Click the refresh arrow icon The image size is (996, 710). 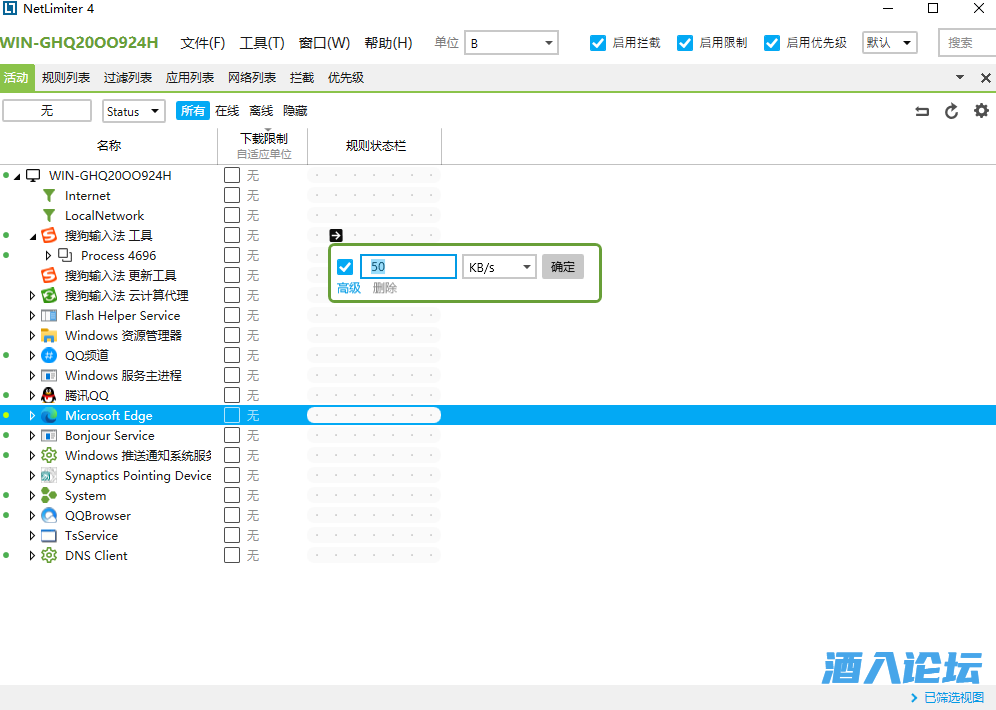tap(952, 111)
